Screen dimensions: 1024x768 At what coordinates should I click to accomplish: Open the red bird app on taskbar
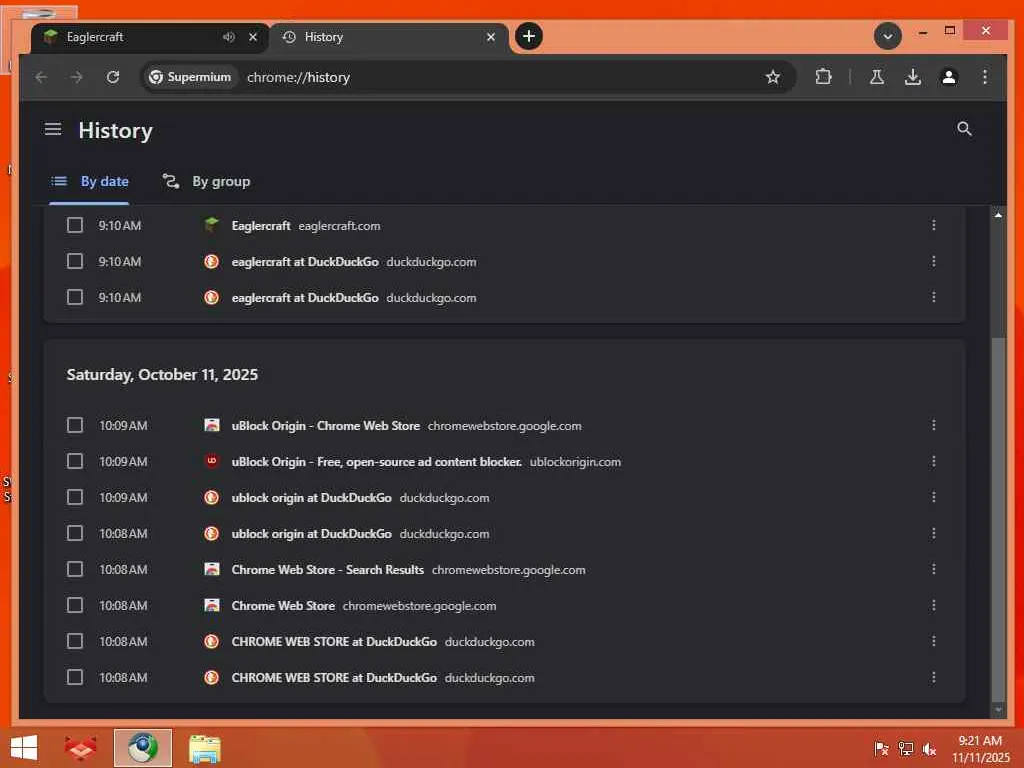(x=80, y=748)
